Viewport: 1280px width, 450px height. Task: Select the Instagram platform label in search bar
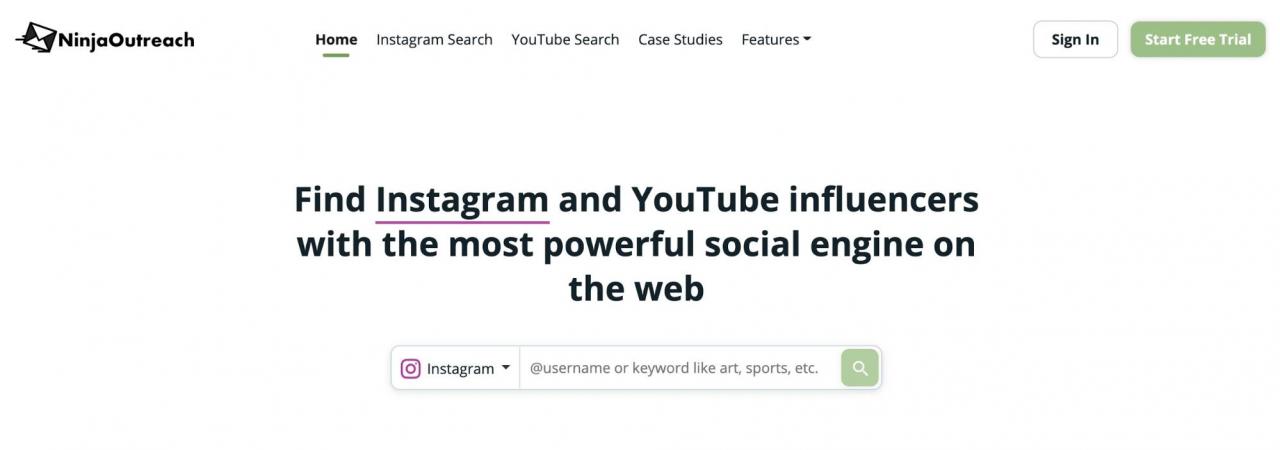coord(460,368)
